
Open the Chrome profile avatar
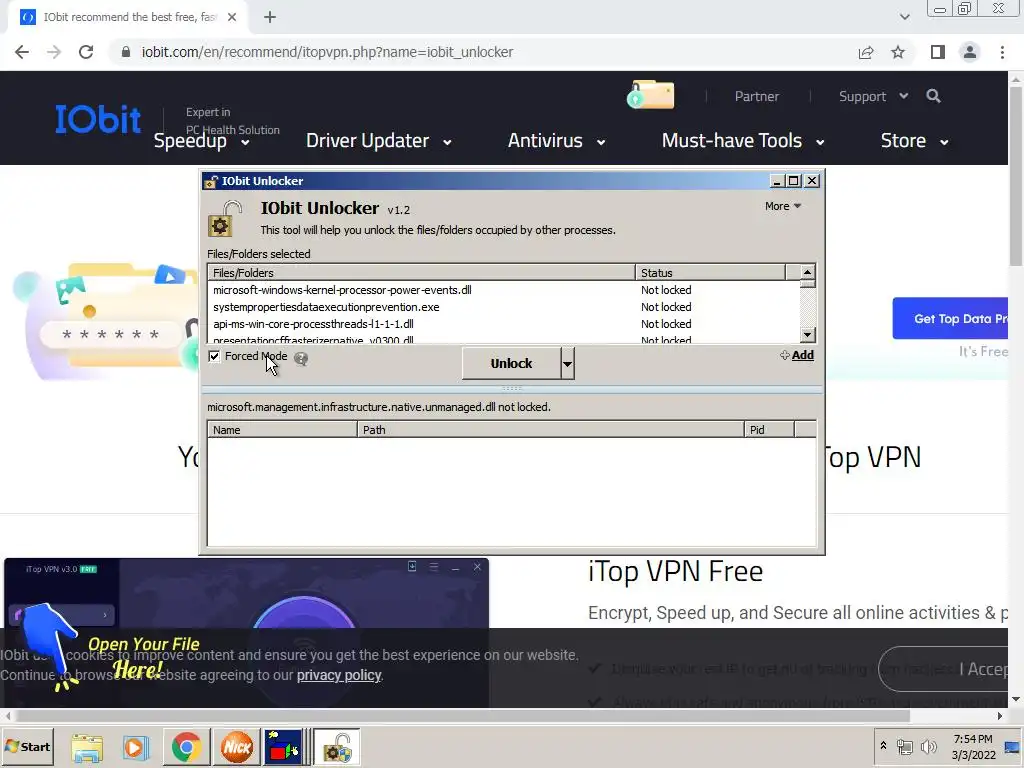tap(970, 52)
